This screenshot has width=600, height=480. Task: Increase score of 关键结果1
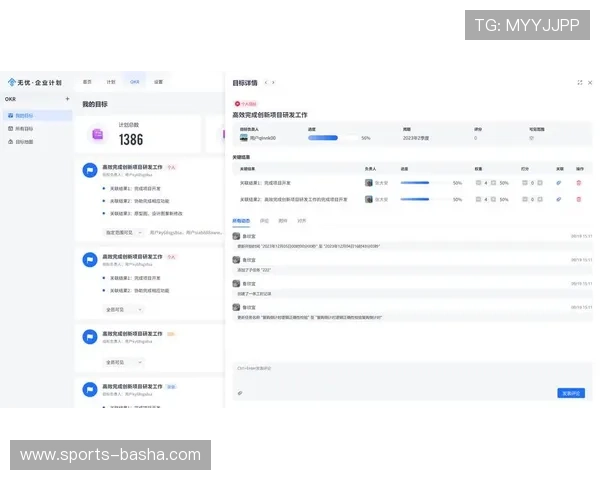tap(540, 183)
